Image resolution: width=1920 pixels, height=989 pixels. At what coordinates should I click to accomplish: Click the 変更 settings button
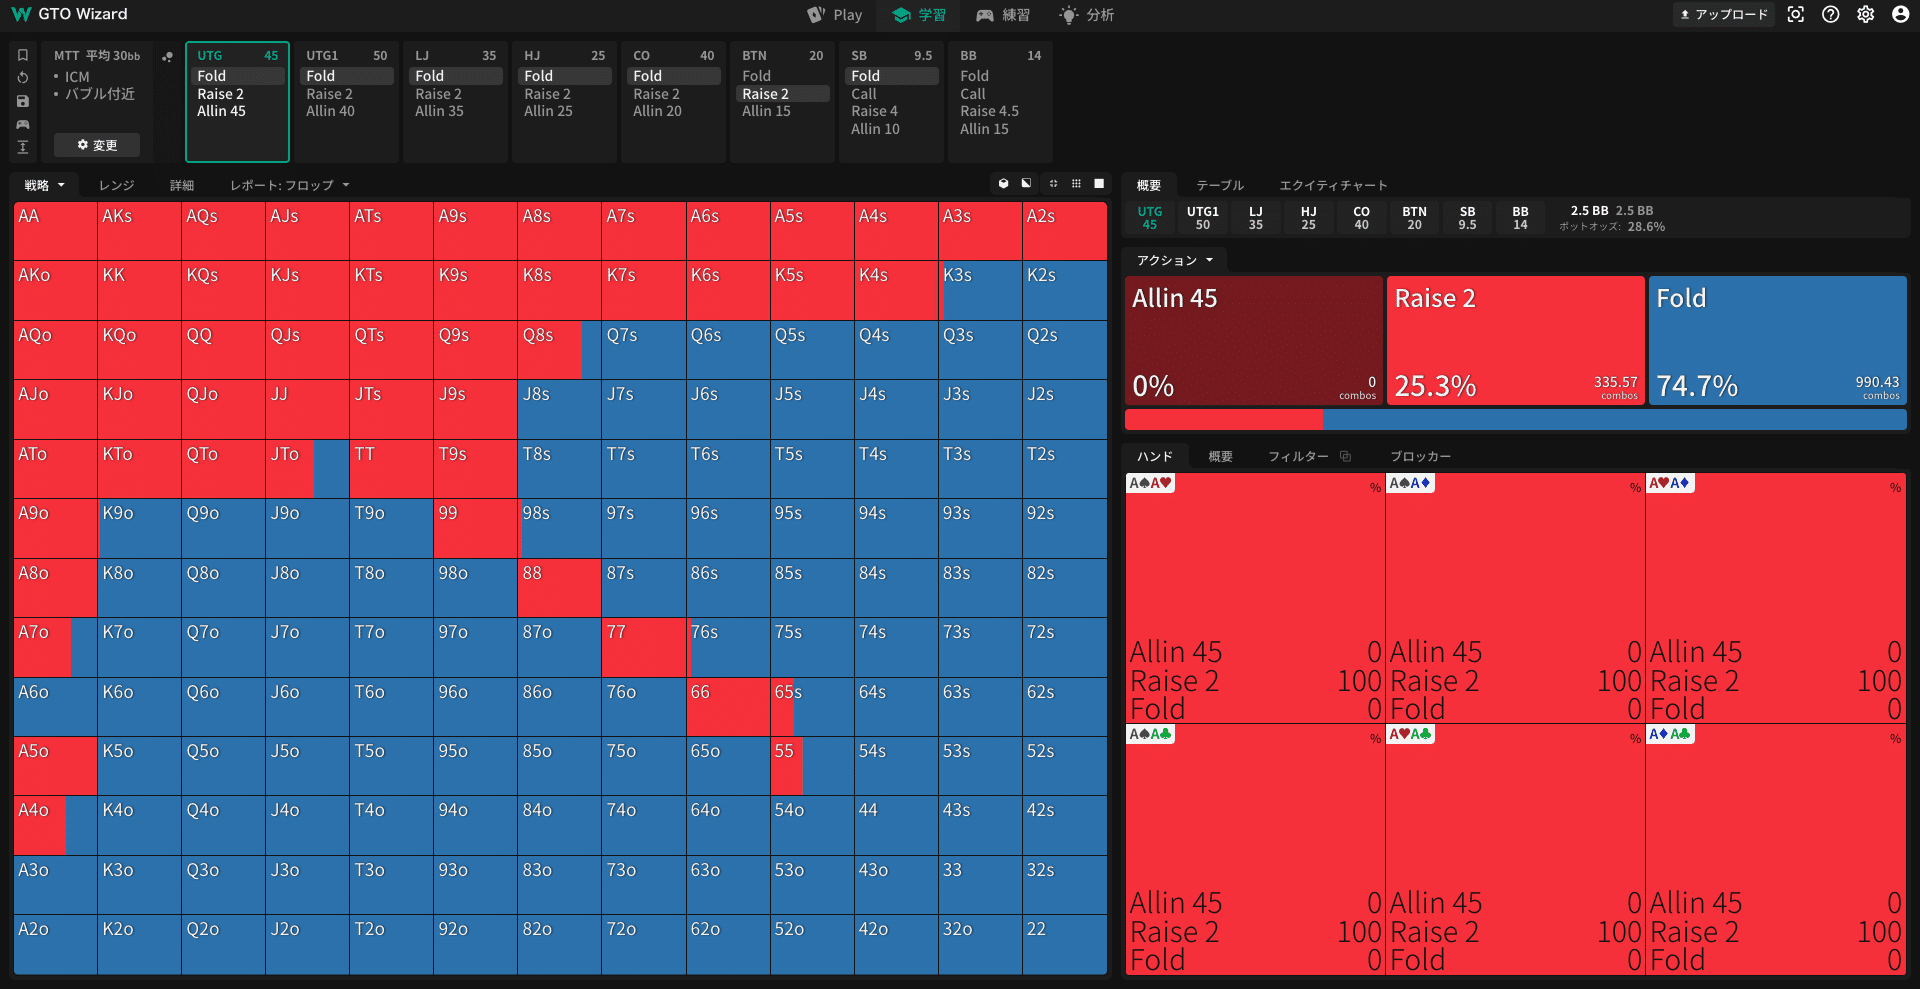tap(97, 145)
